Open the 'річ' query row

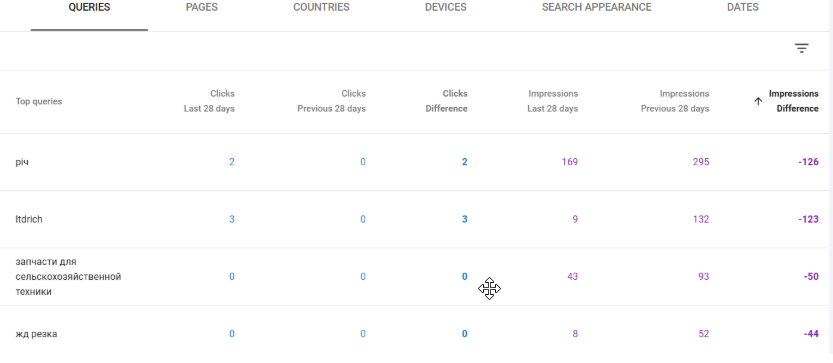[x=416, y=162]
